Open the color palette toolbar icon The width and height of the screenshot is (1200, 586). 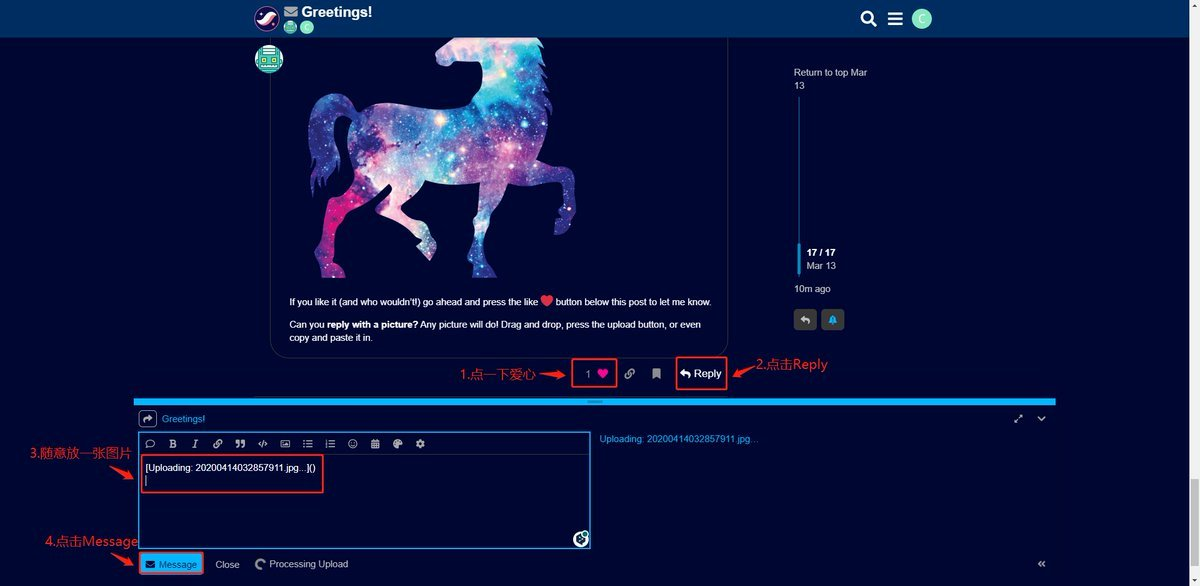[x=398, y=444]
